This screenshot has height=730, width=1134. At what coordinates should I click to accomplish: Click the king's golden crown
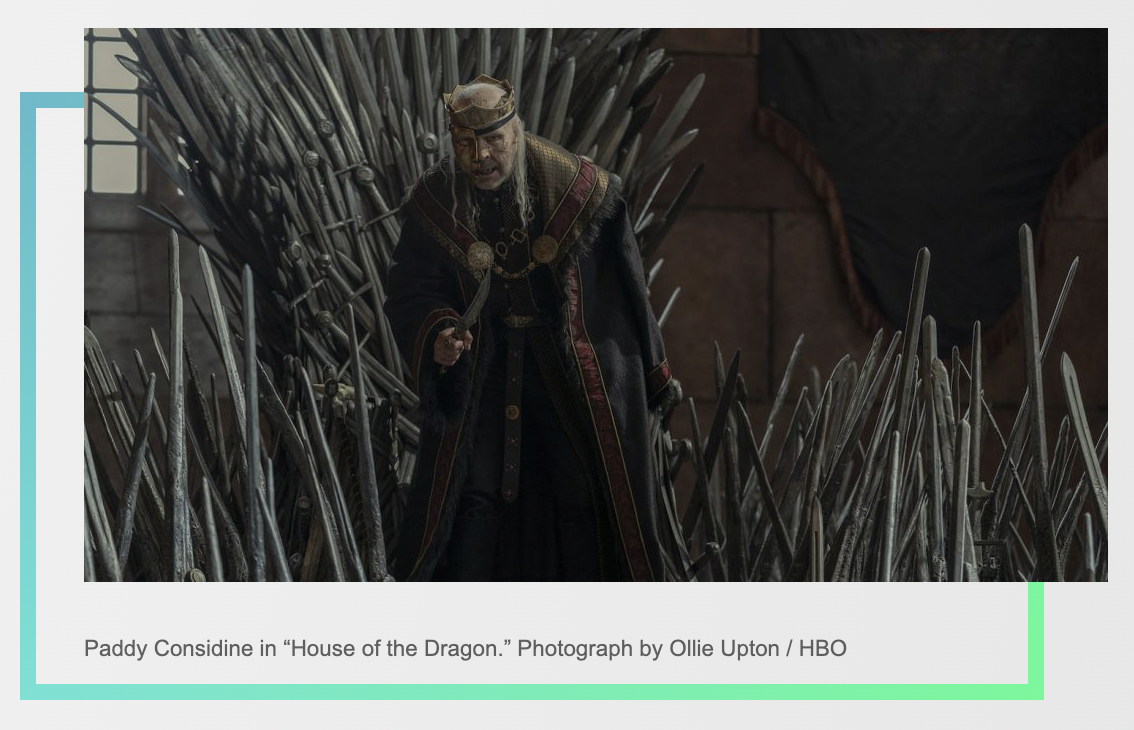(479, 106)
